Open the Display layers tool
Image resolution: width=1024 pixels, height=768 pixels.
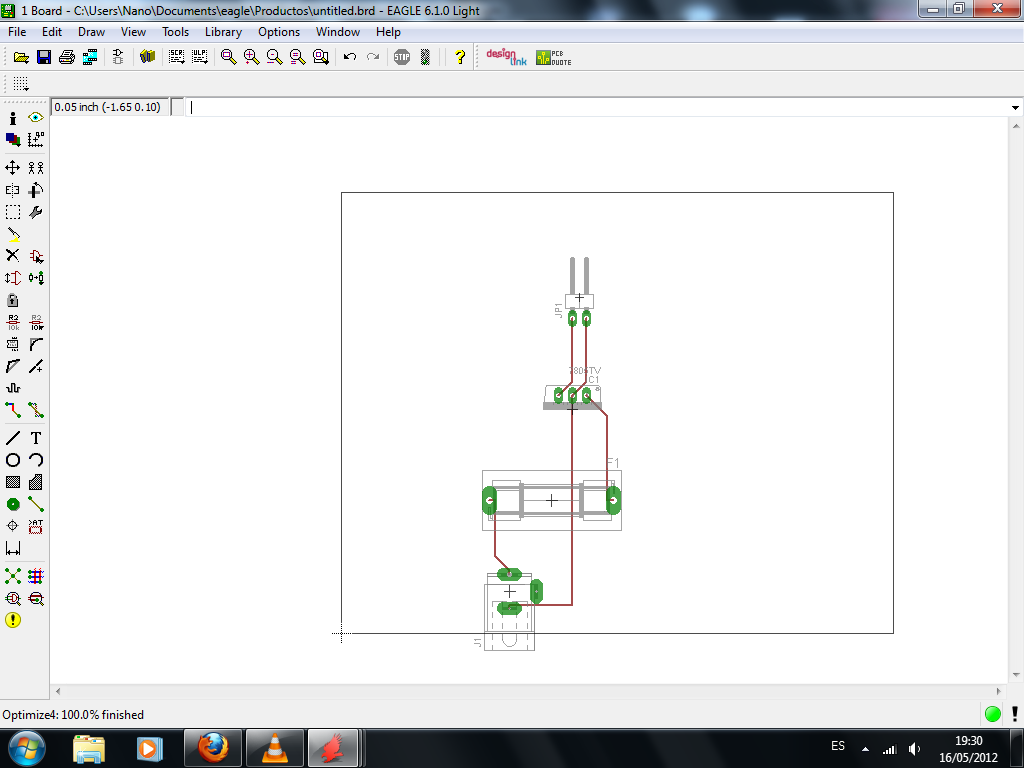point(12,139)
